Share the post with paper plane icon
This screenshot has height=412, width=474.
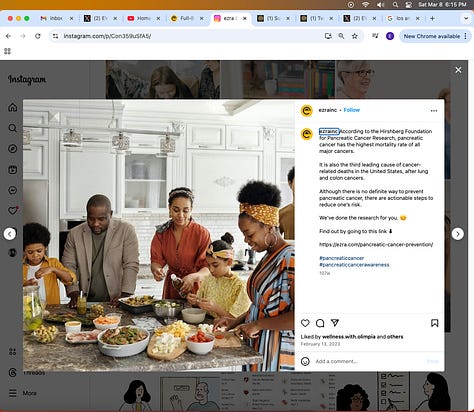(x=335, y=323)
